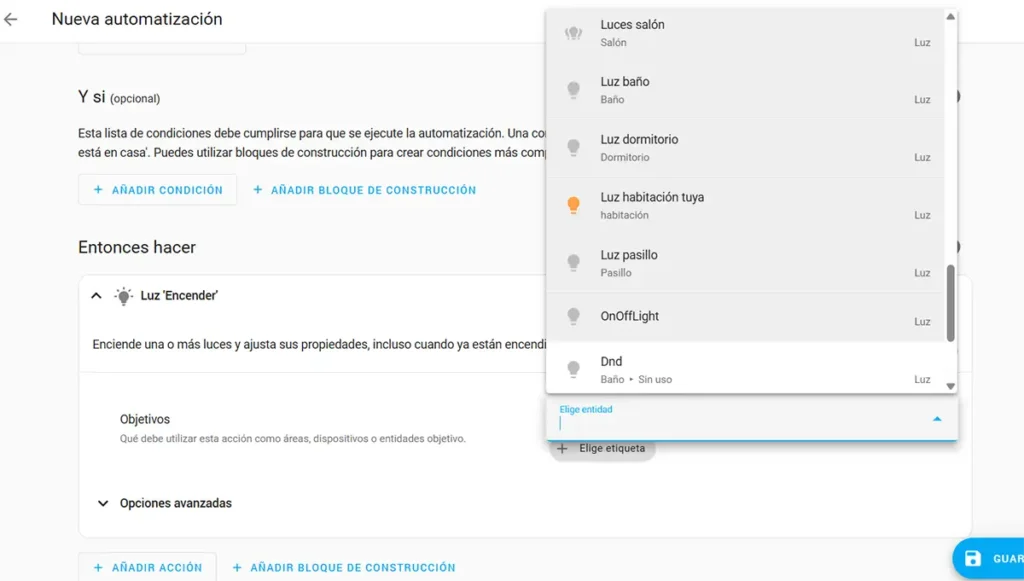Click the entity list scrollbar thumb
The image size is (1024, 581).
pyautogui.click(x=950, y=302)
